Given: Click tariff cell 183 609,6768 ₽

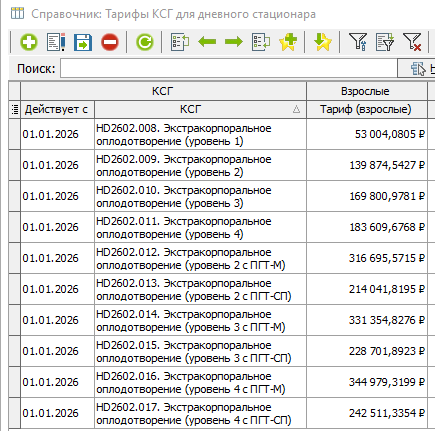Looking at the screenshot, I should [x=367, y=227].
